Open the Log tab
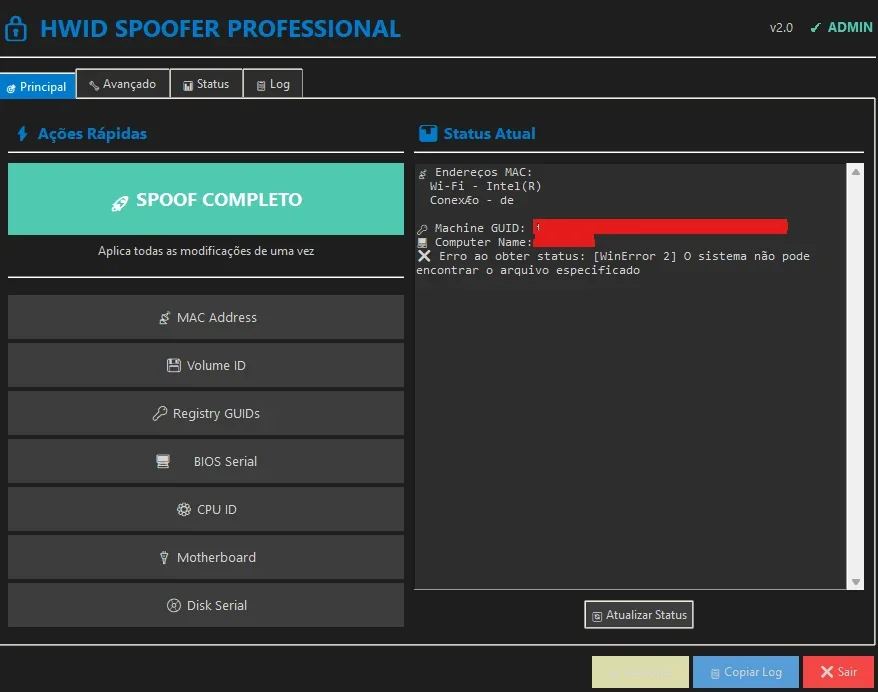 [x=273, y=84]
